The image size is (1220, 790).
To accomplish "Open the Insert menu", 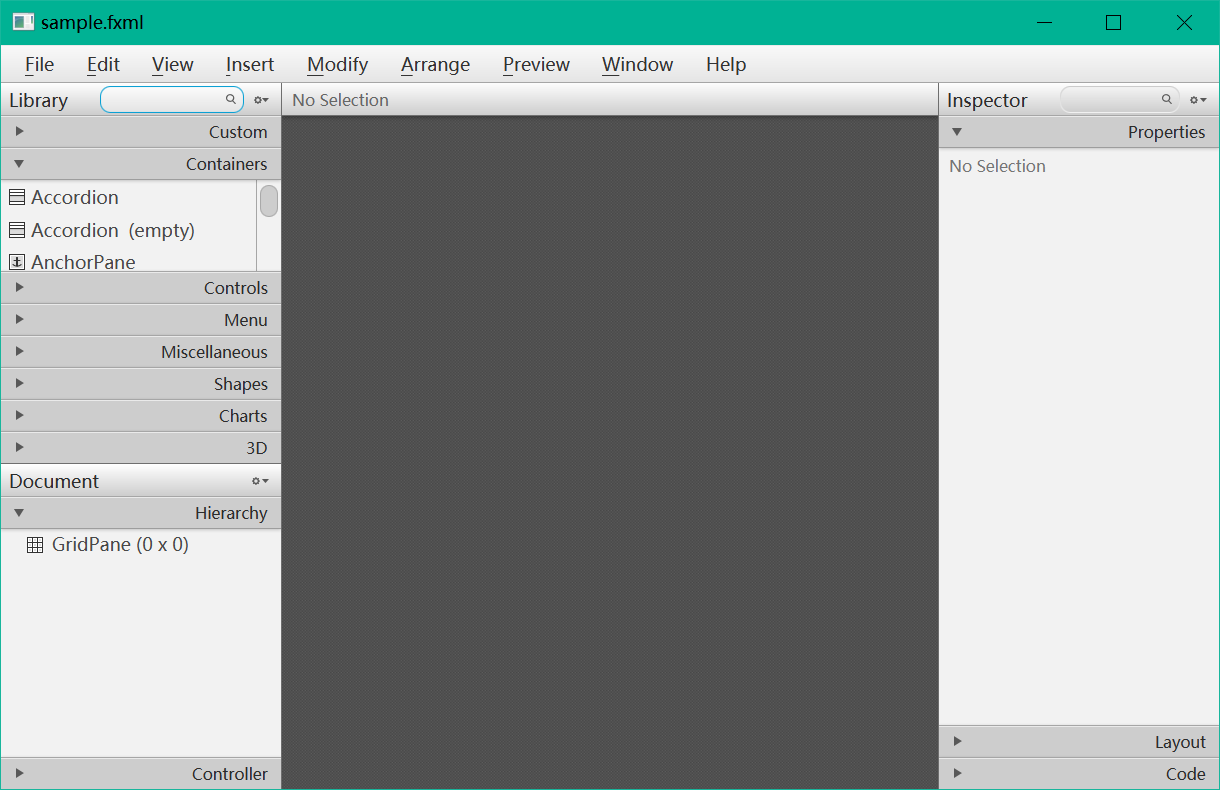I will coord(250,64).
